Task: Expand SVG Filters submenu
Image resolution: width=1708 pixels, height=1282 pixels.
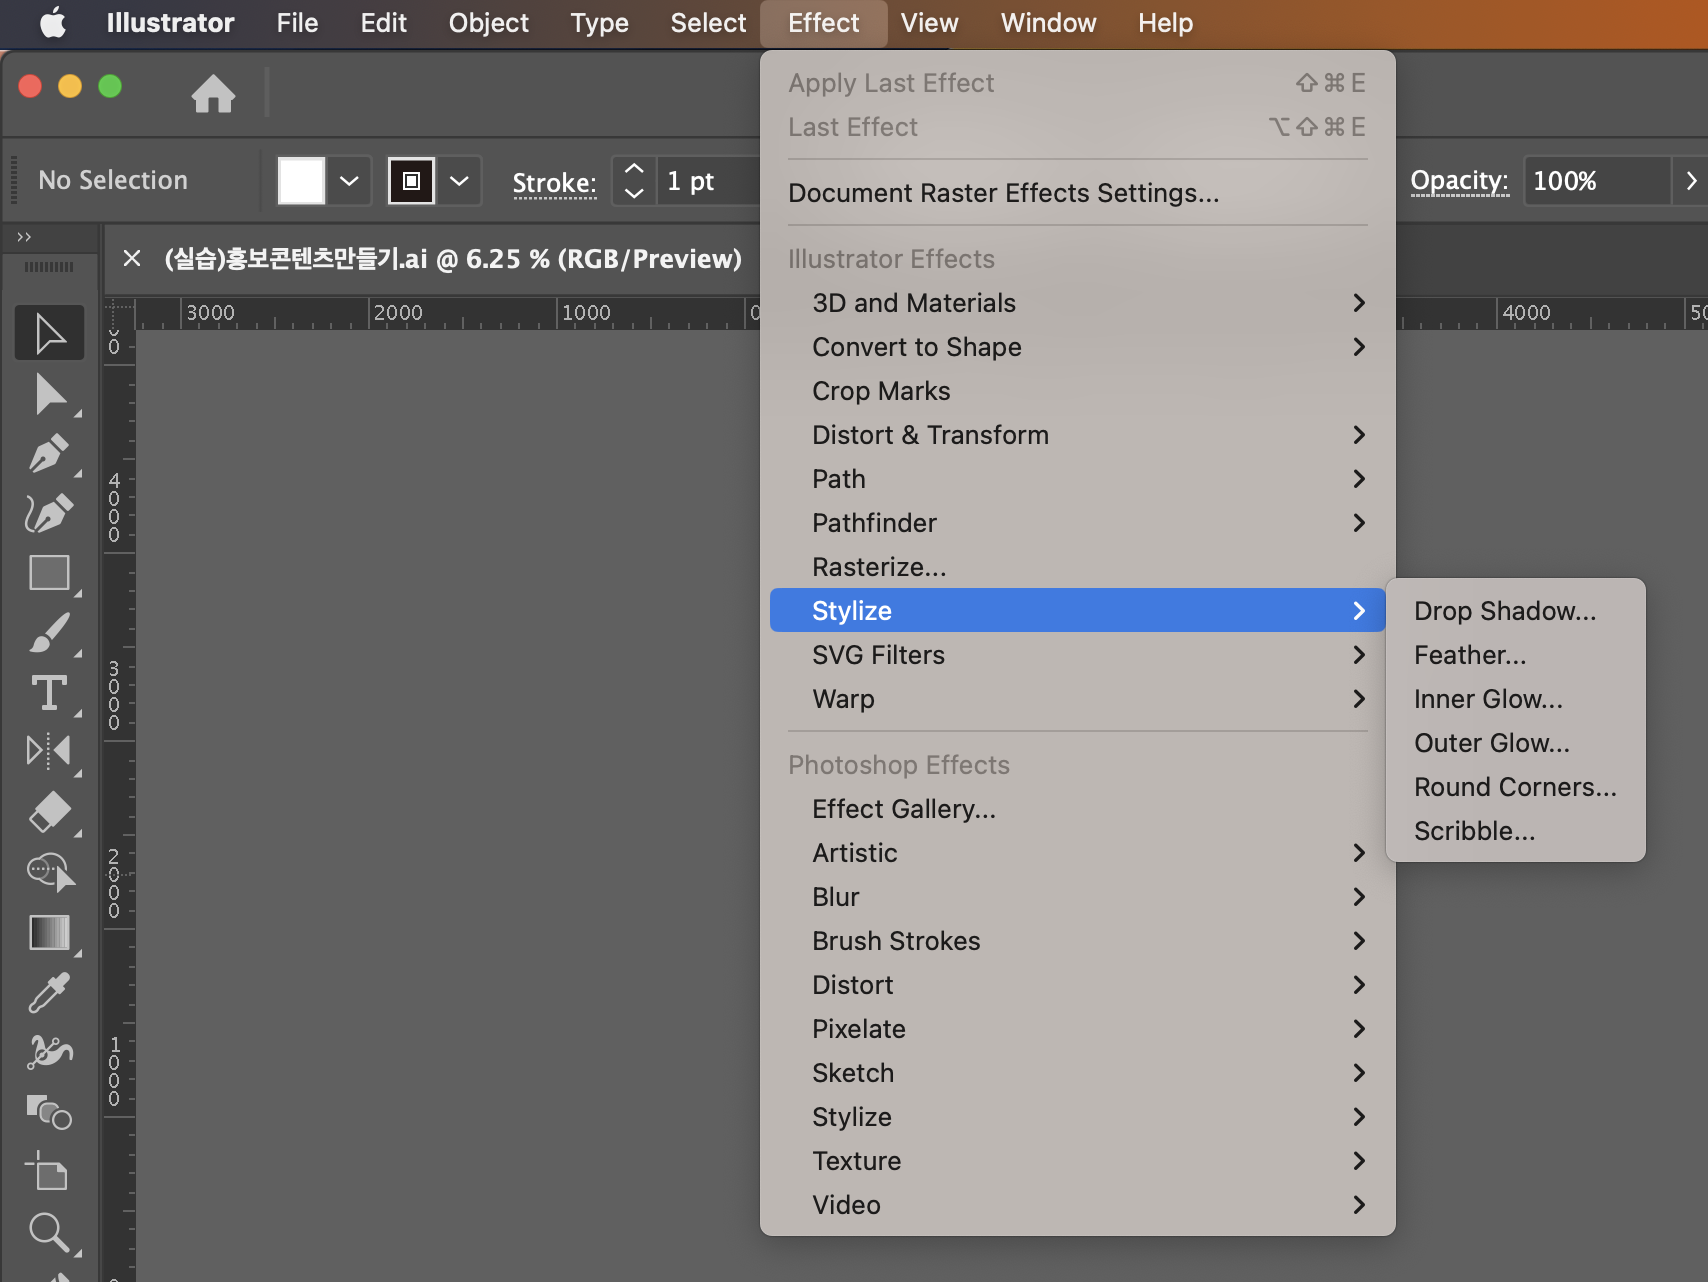Action: 1077,655
